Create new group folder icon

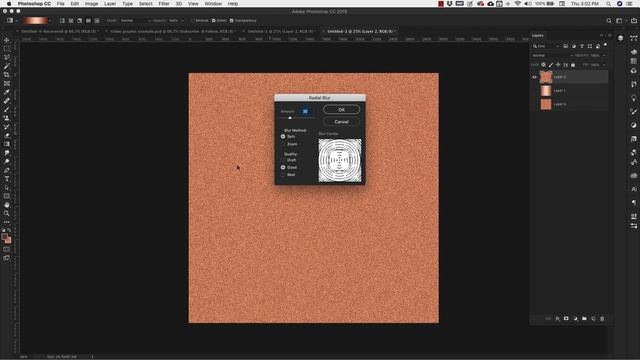point(584,318)
